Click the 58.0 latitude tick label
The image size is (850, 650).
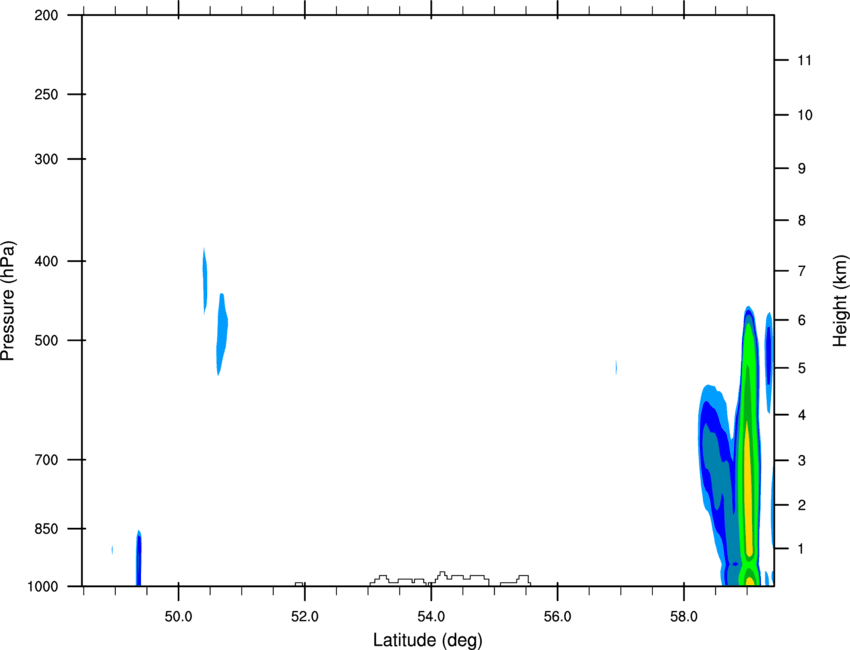684,617
